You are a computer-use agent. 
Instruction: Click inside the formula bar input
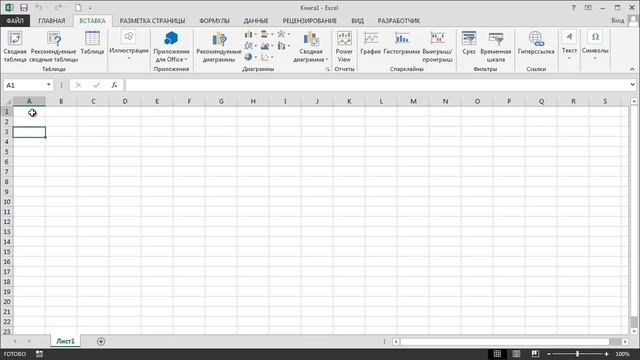tap(377, 85)
